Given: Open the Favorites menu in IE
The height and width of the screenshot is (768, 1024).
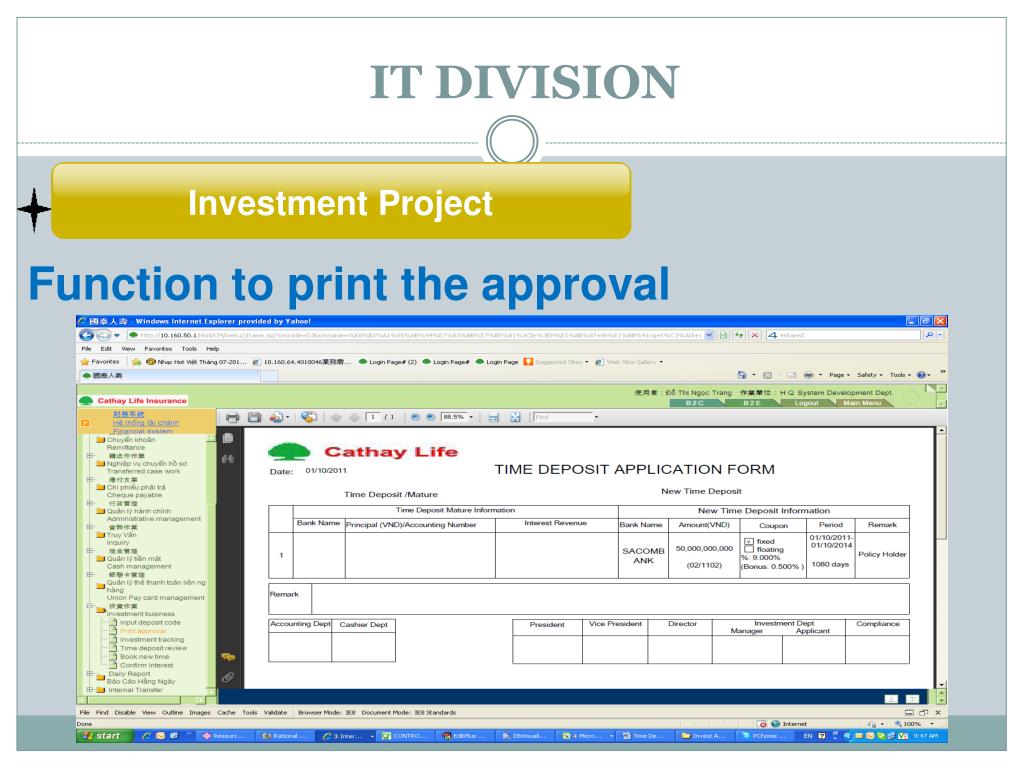Looking at the screenshot, I should tap(158, 349).
